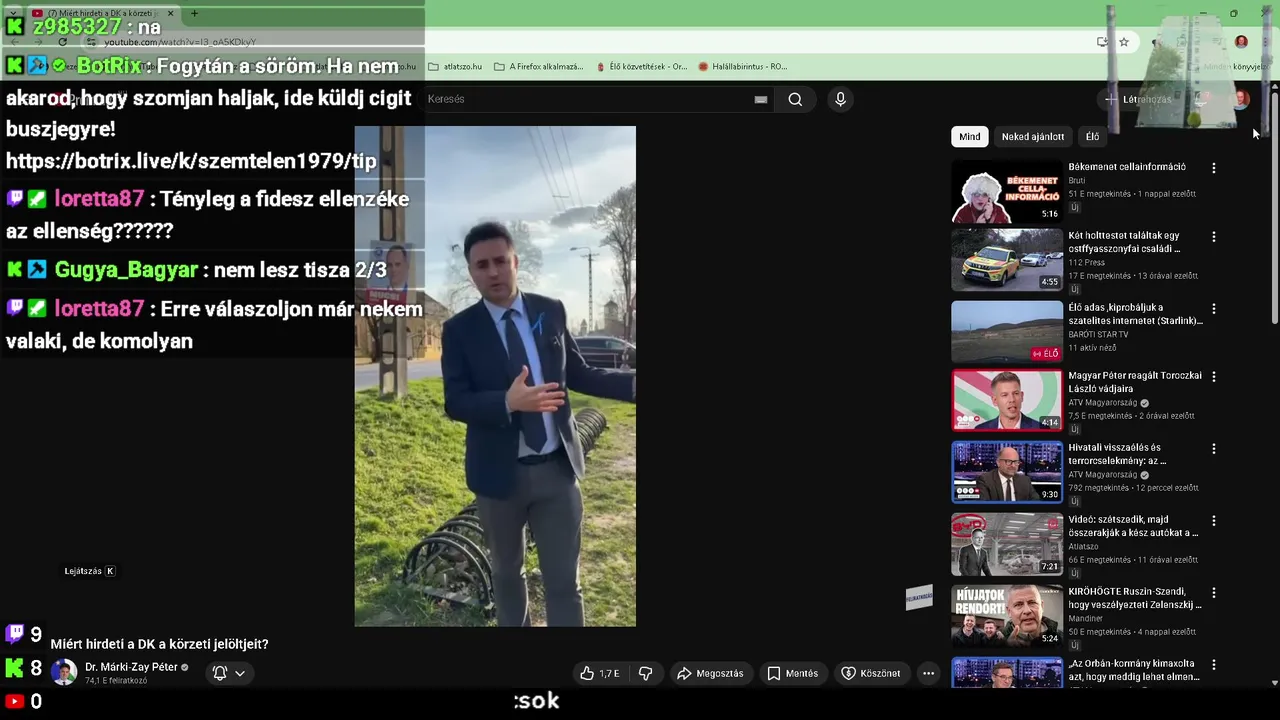The height and width of the screenshot is (720, 1280).
Task: Click the BARÓTI STAR TV channel name
Action: pos(1098,335)
